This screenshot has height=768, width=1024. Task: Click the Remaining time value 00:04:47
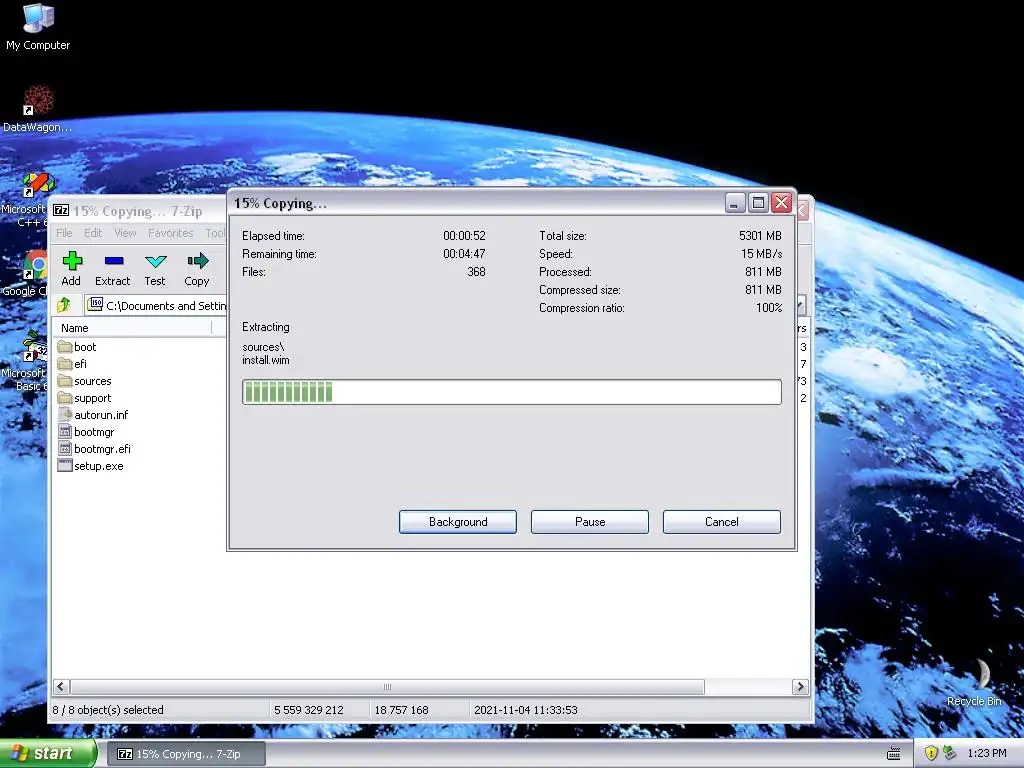(464, 254)
